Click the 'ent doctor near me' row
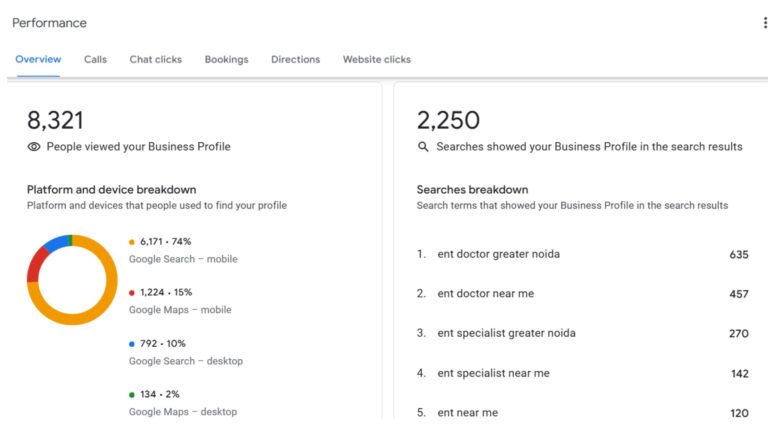This screenshot has height=432, width=768. coord(487,294)
